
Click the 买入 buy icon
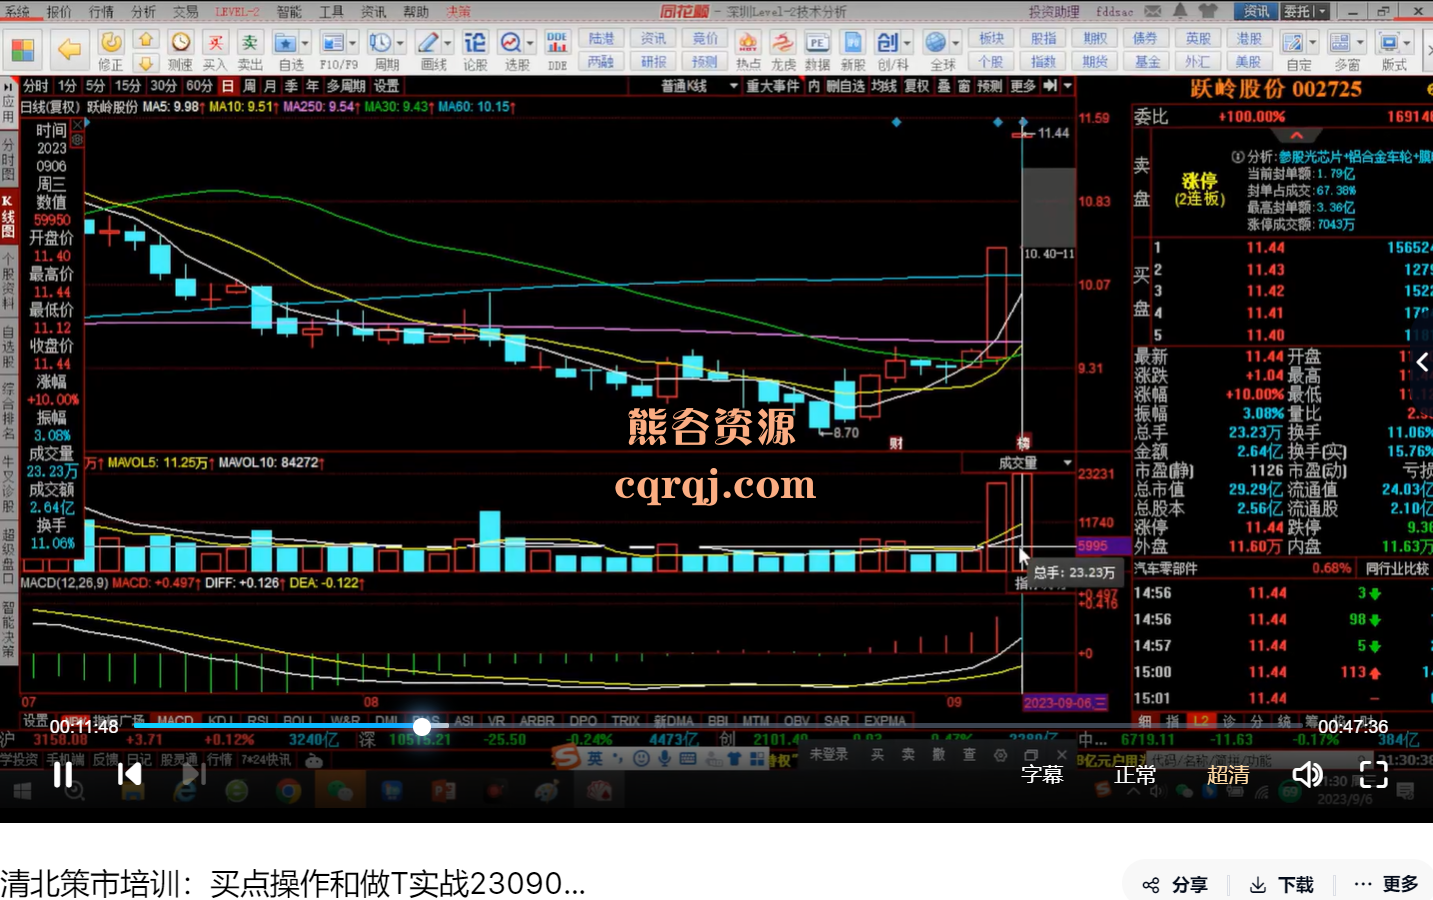[x=216, y=42]
